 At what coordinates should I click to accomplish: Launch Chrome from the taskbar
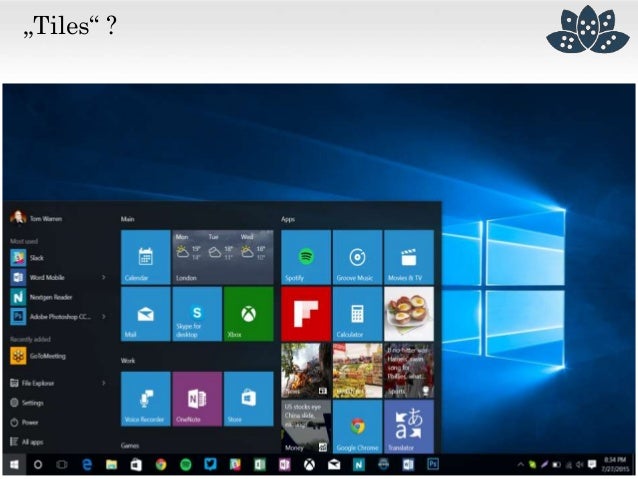pyautogui.click(x=161, y=464)
